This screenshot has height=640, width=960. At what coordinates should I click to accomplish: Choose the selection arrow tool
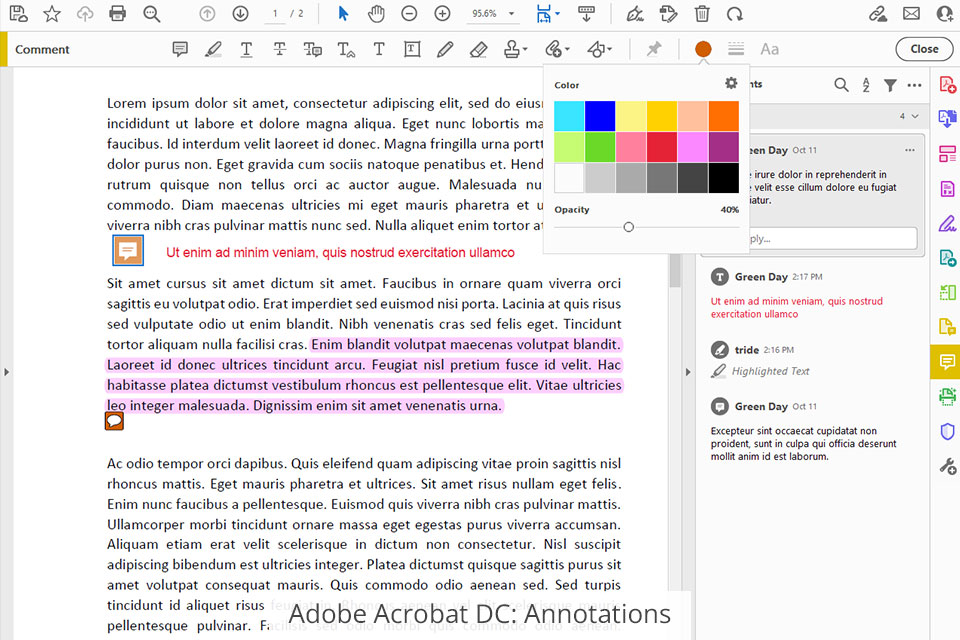click(343, 13)
